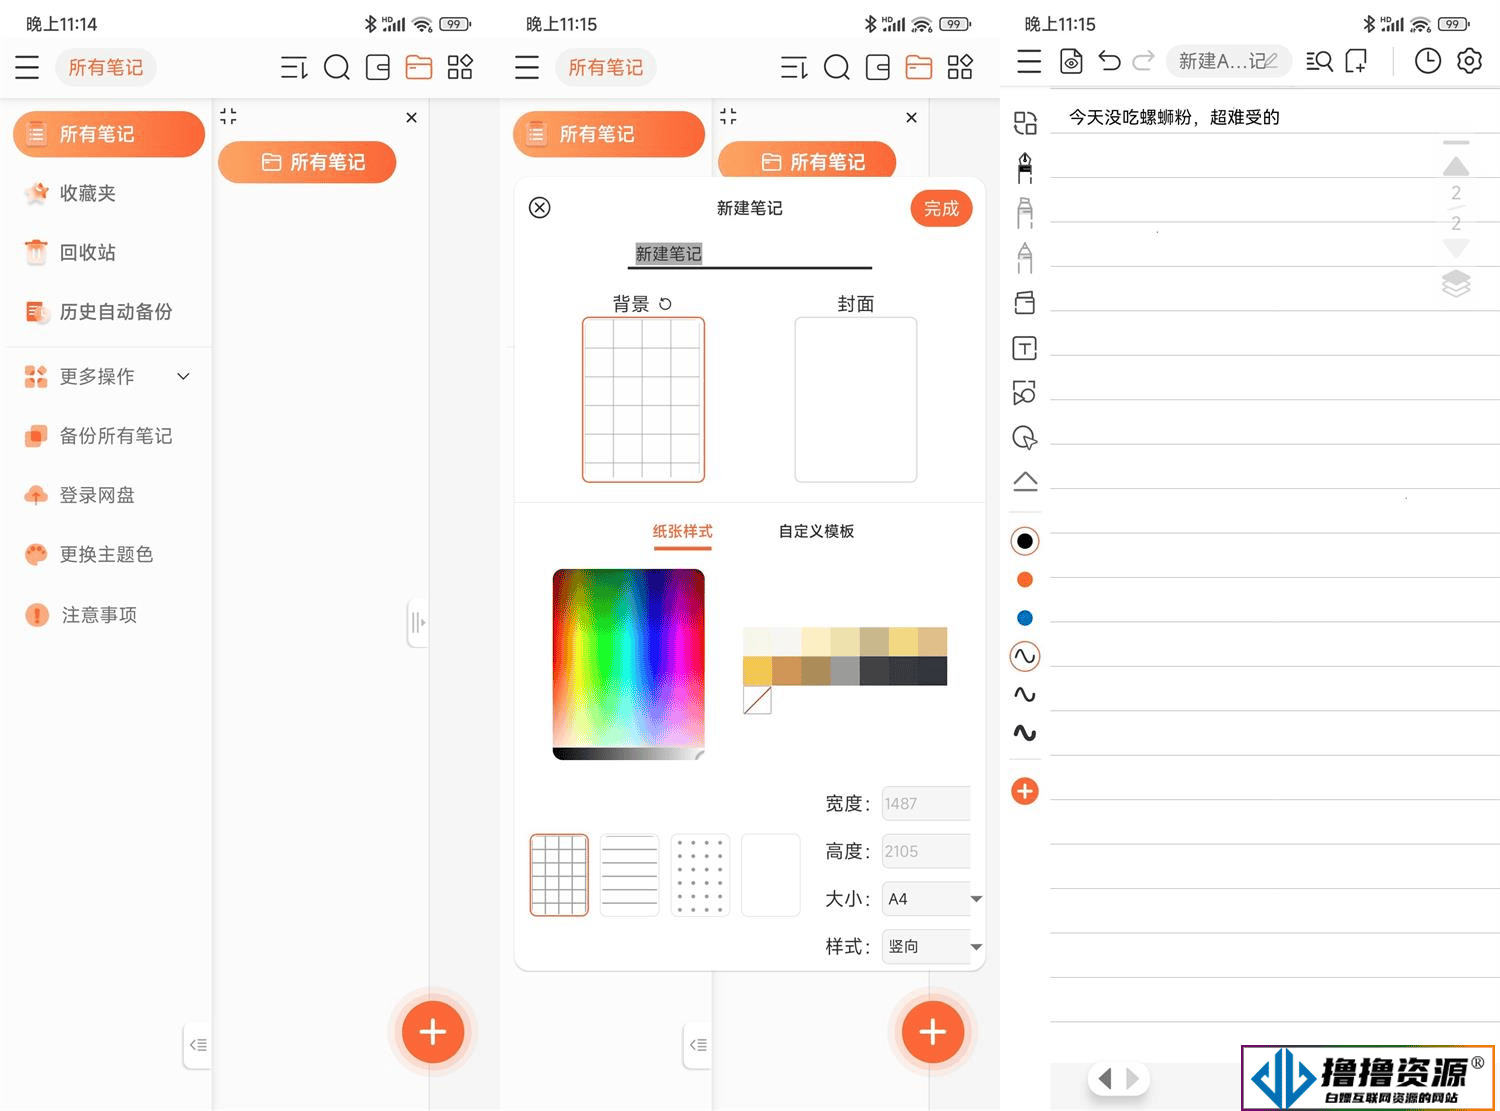Open the preview mode eye-document icon
Image resolution: width=1500 pixels, height=1111 pixels.
click(1071, 61)
